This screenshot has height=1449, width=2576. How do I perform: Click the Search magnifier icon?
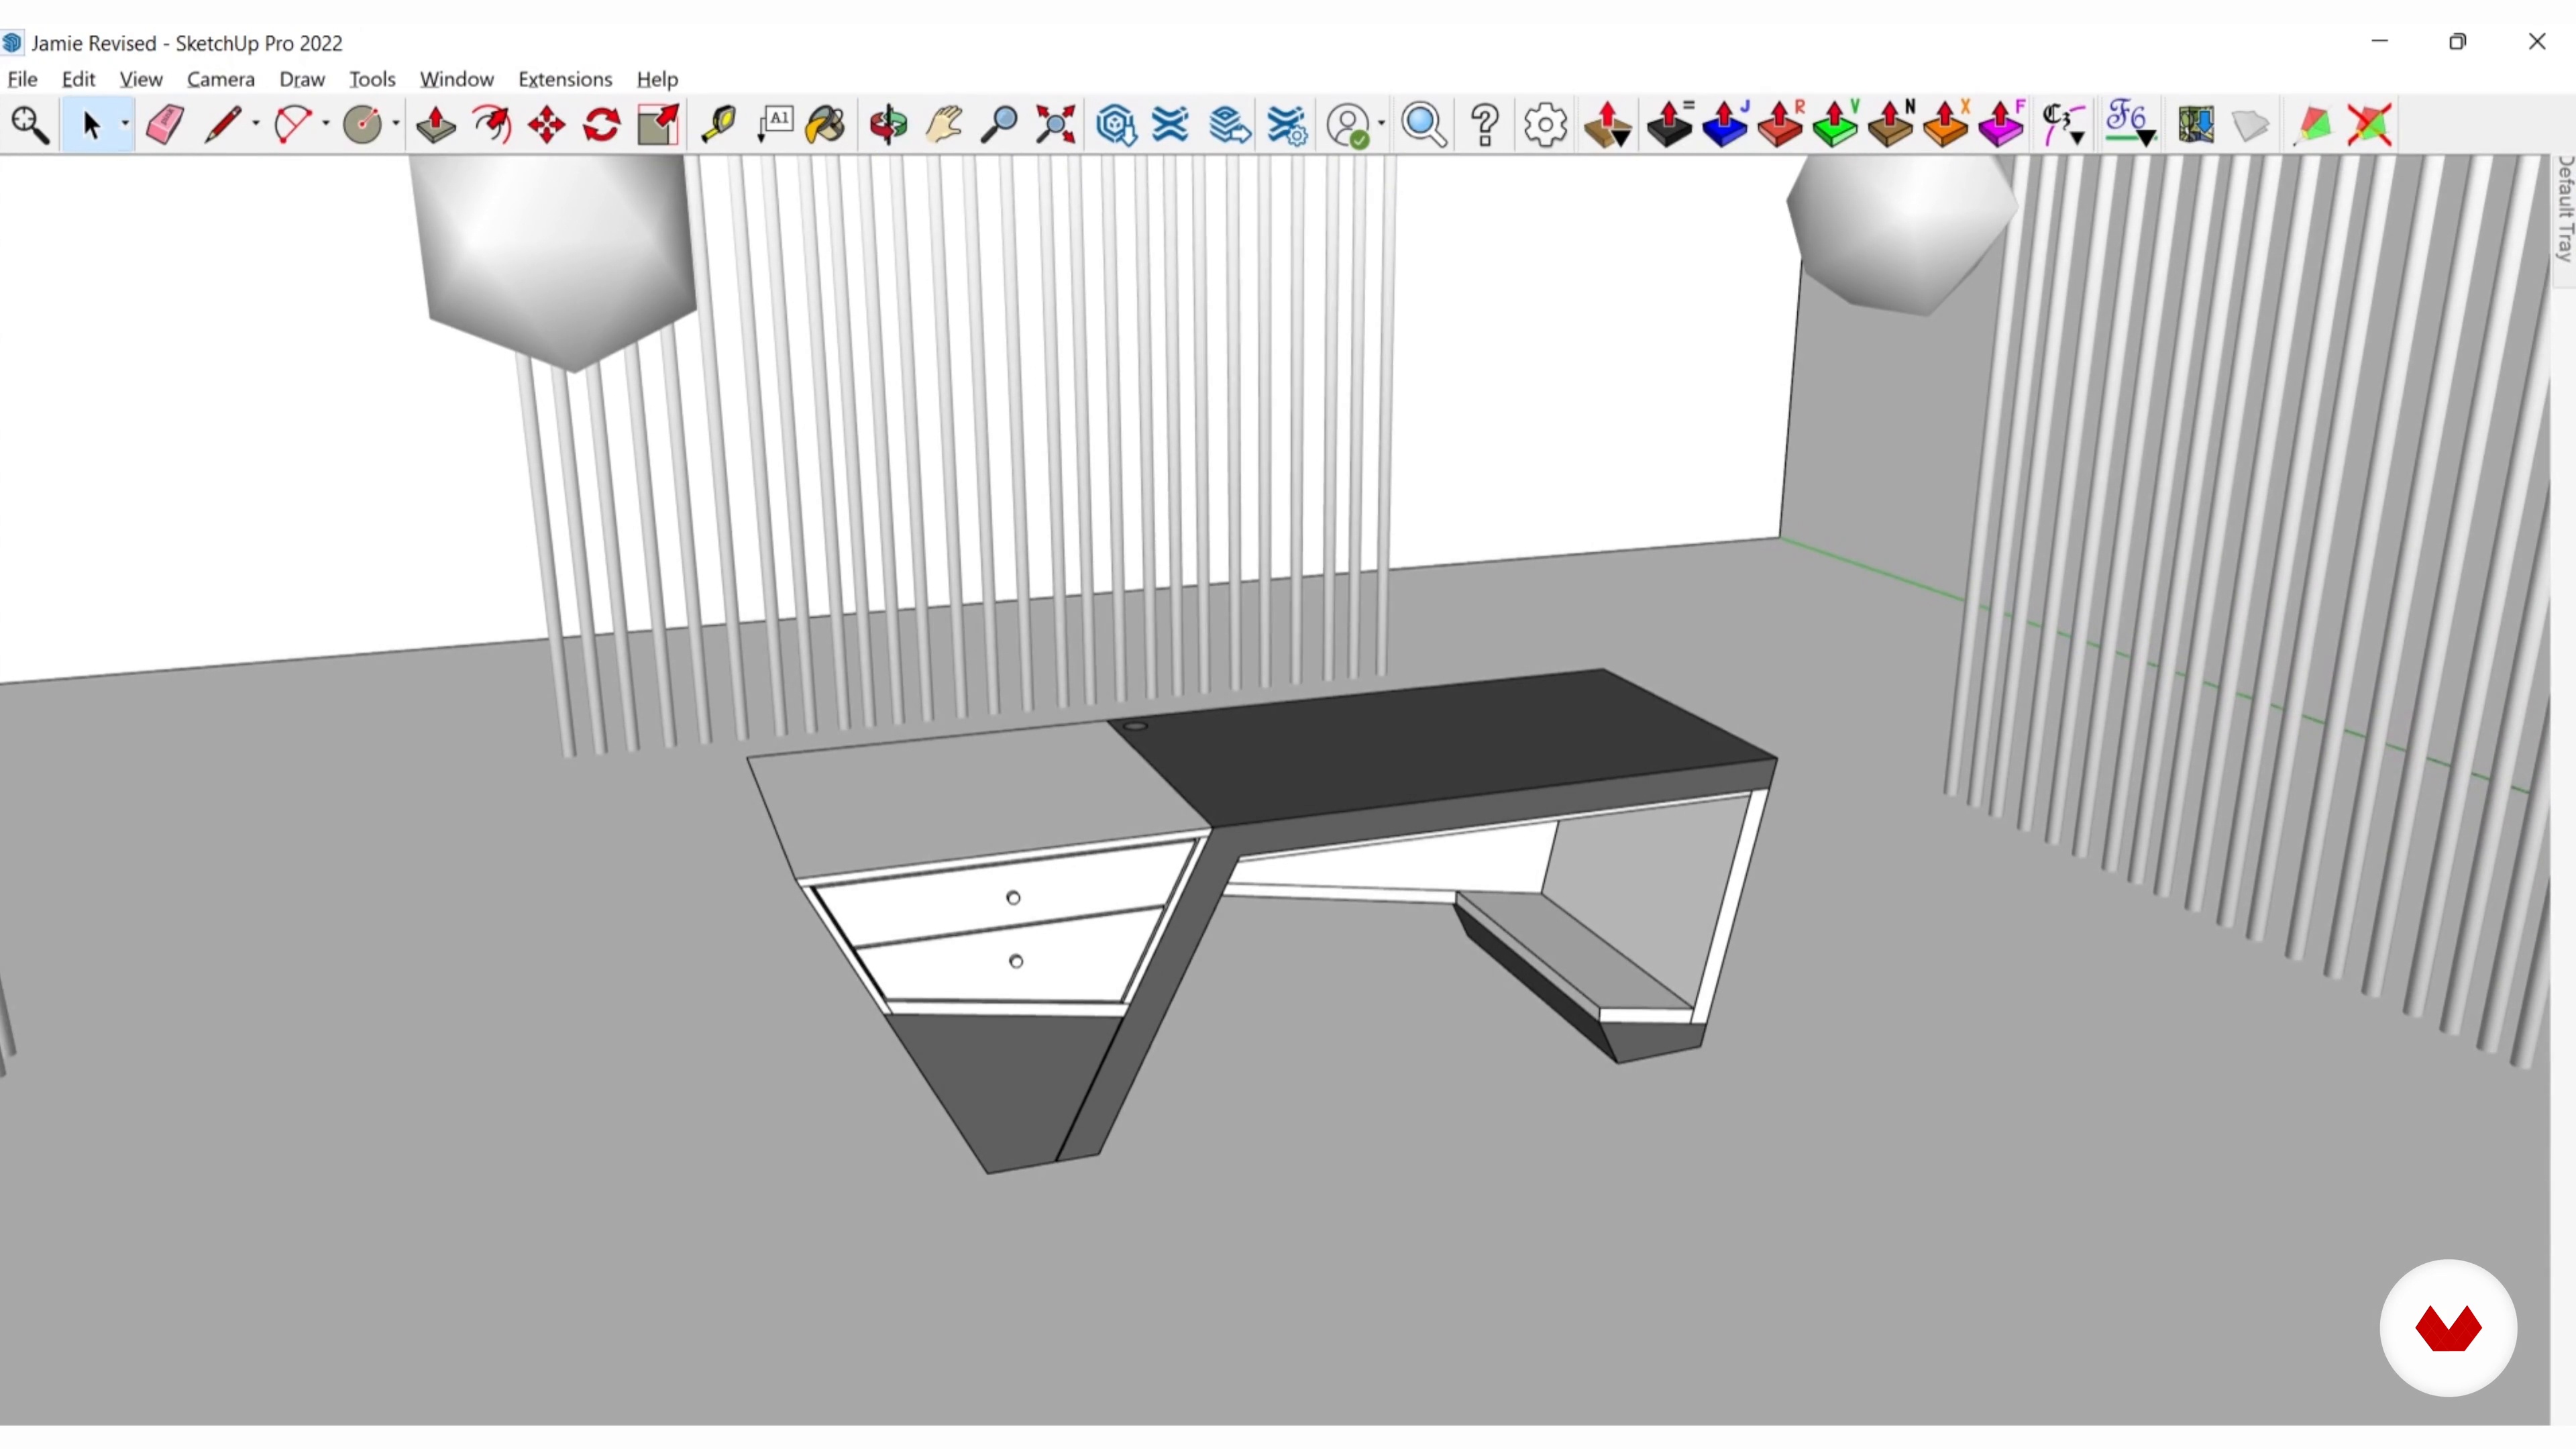[x=1424, y=125]
